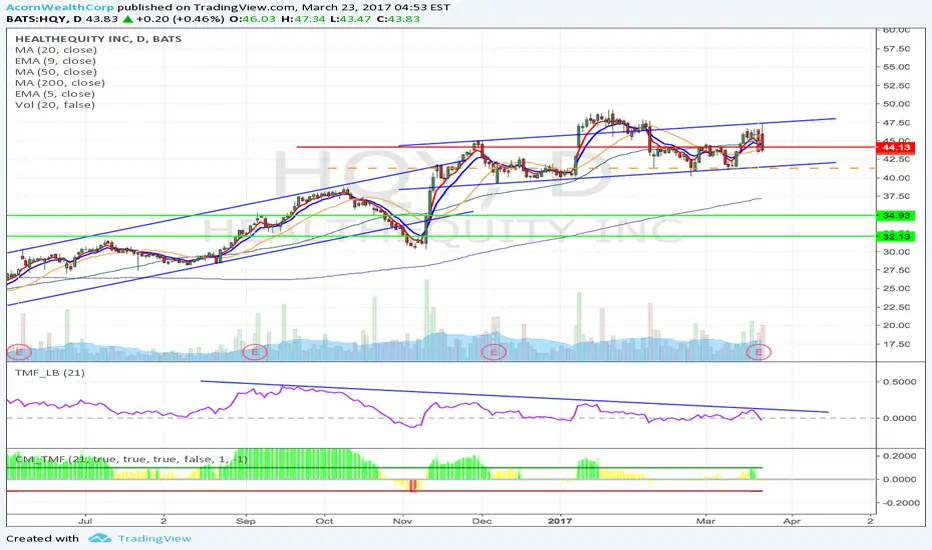Click the Apr label on time axis
Screen dimensions: 932x550
tap(792, 521)
